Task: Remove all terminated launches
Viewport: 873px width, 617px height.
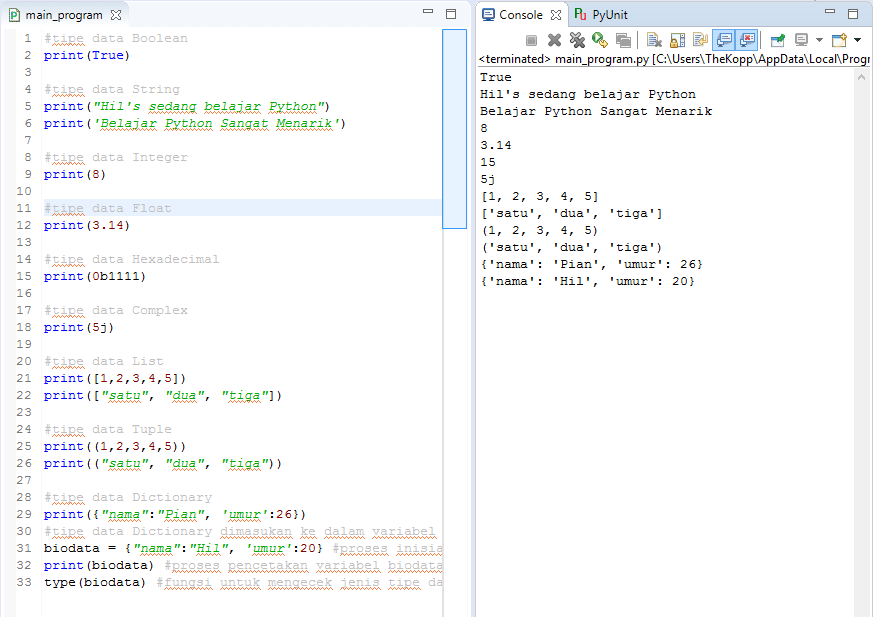Action: click(x=577, y=40)
